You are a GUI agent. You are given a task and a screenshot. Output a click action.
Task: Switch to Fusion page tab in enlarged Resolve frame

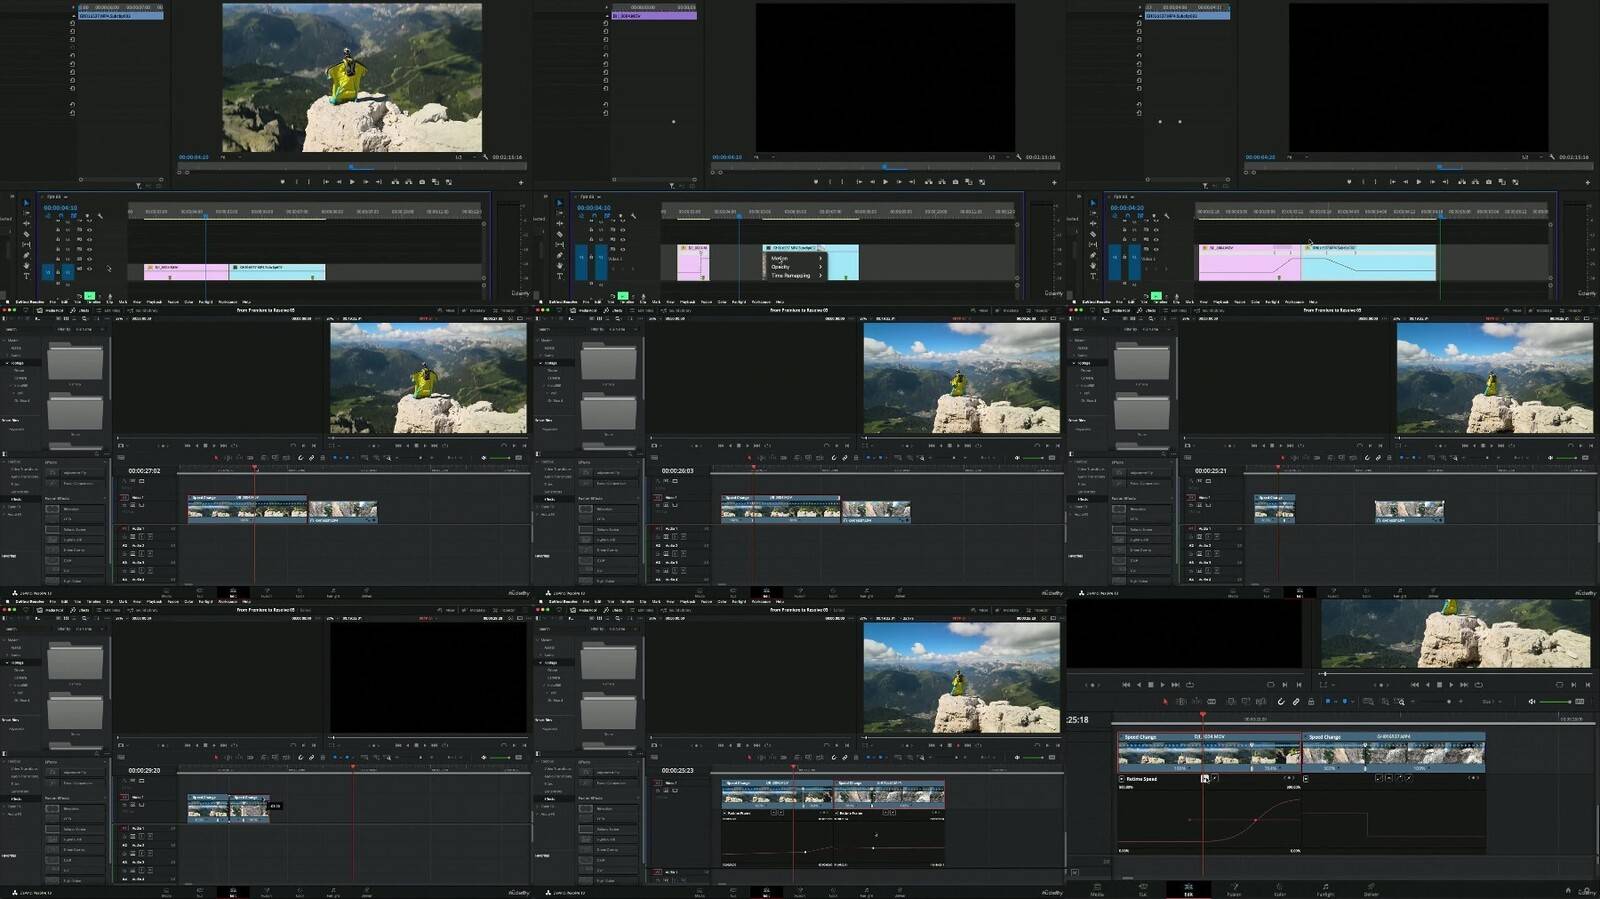(x=1234, y=890)
